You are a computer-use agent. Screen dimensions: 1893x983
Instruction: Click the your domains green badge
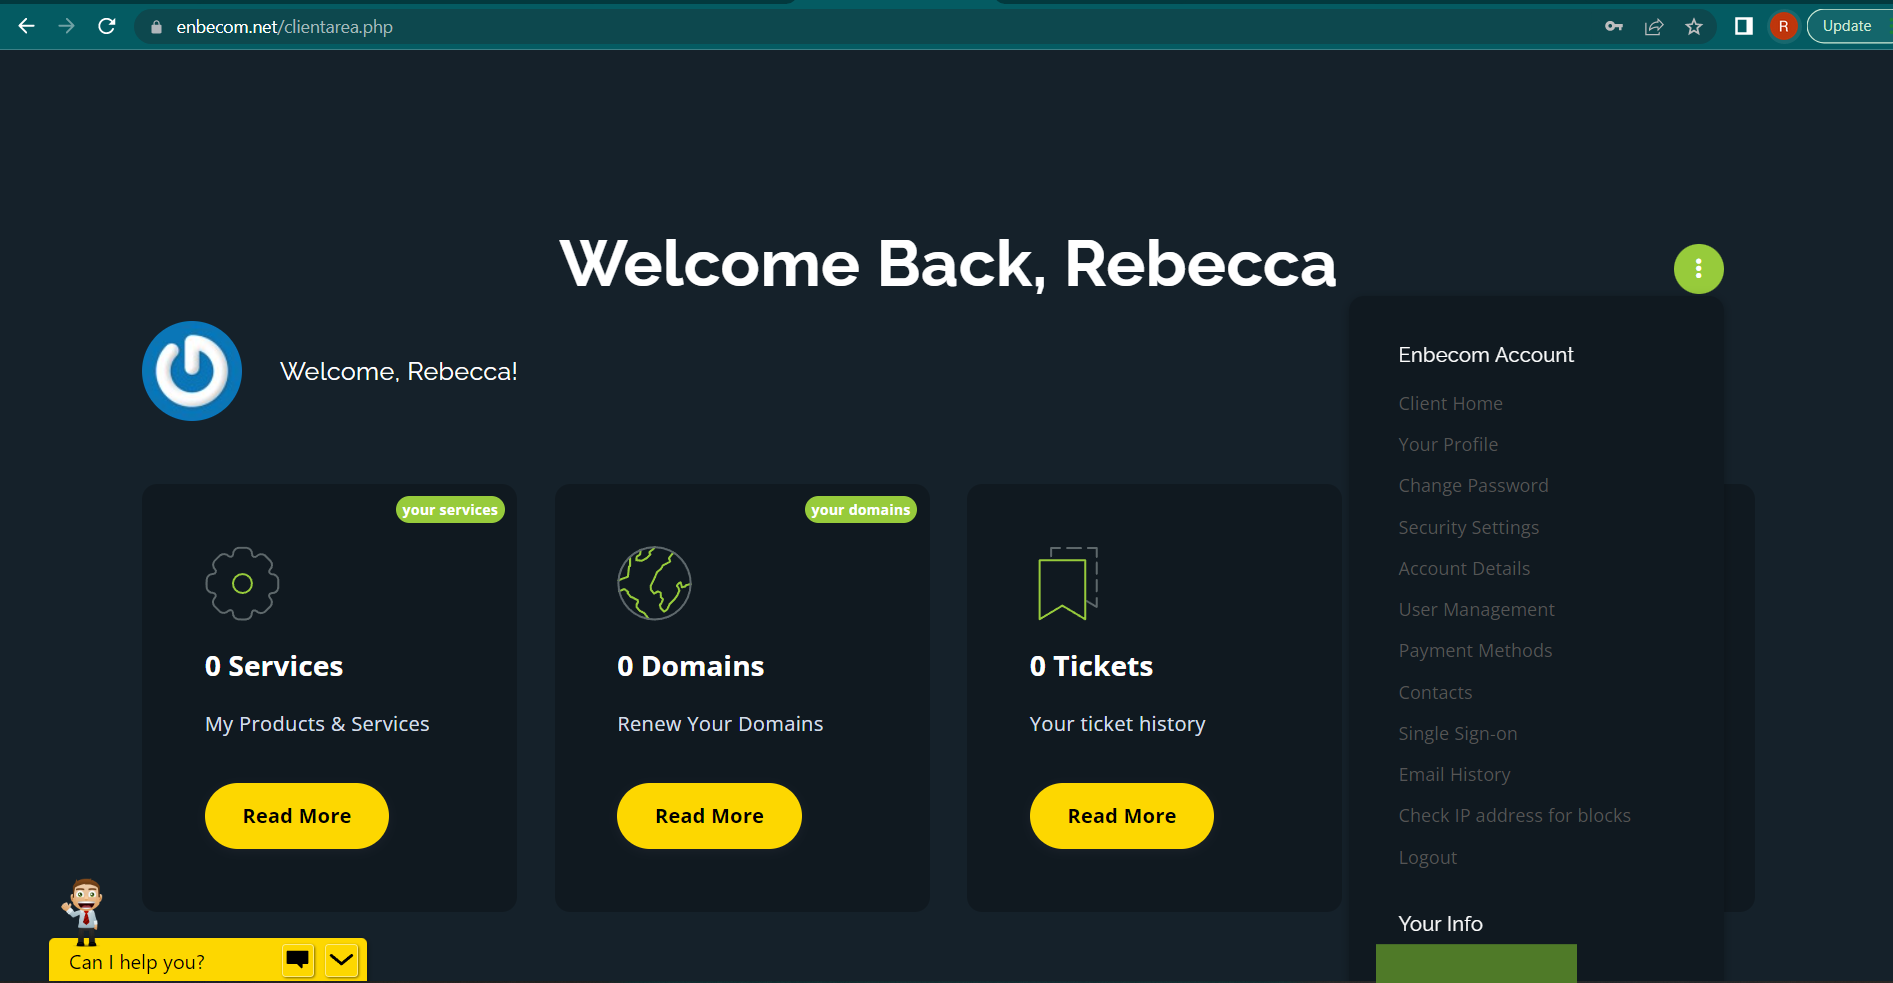pyautogui.click(x=860, y=510)
